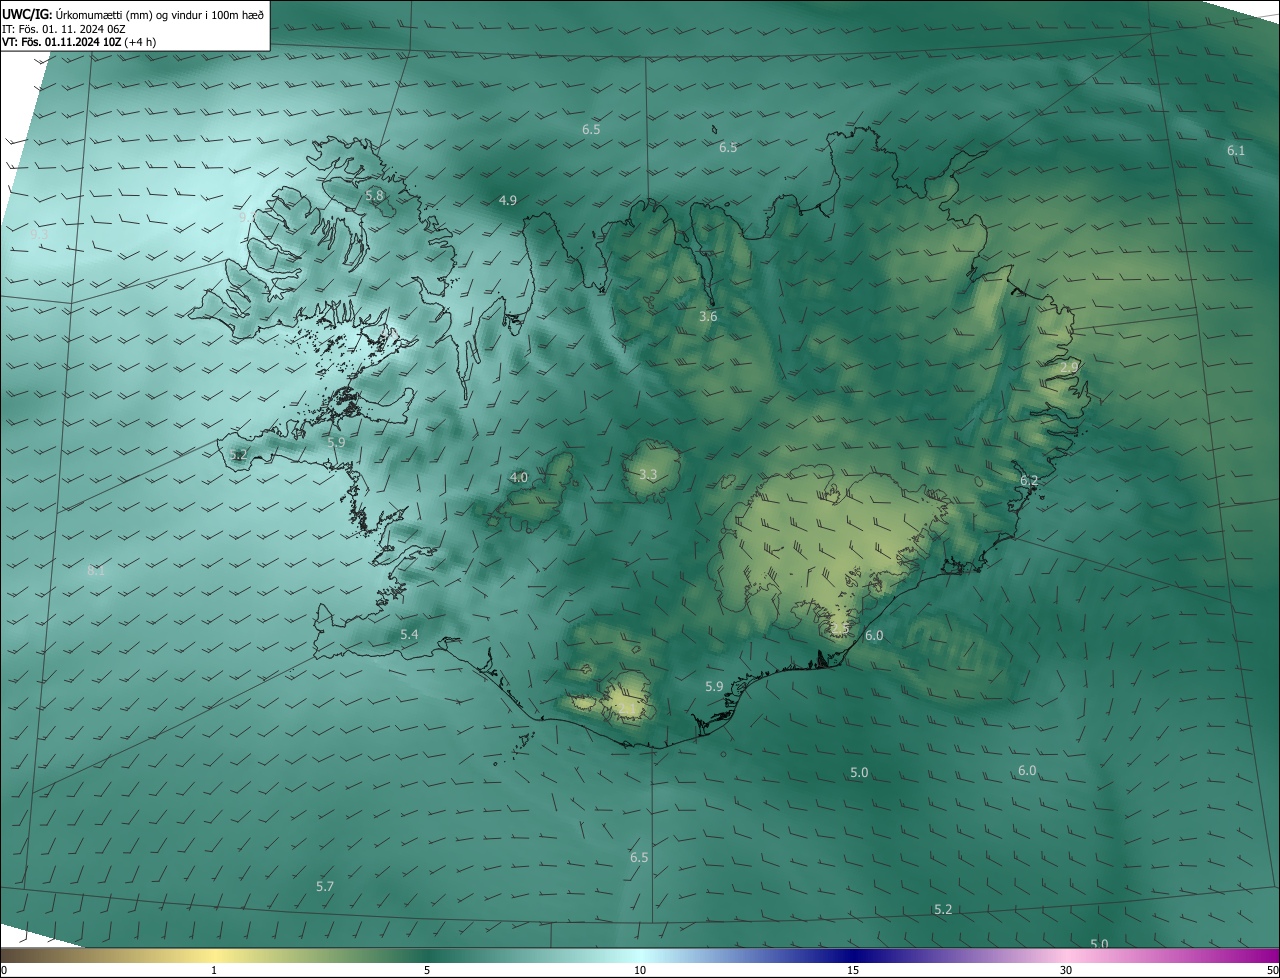Pick the 3.6 value label on the map
The height and width of the screenshot is (978, 1280).
tap(708, 316)
